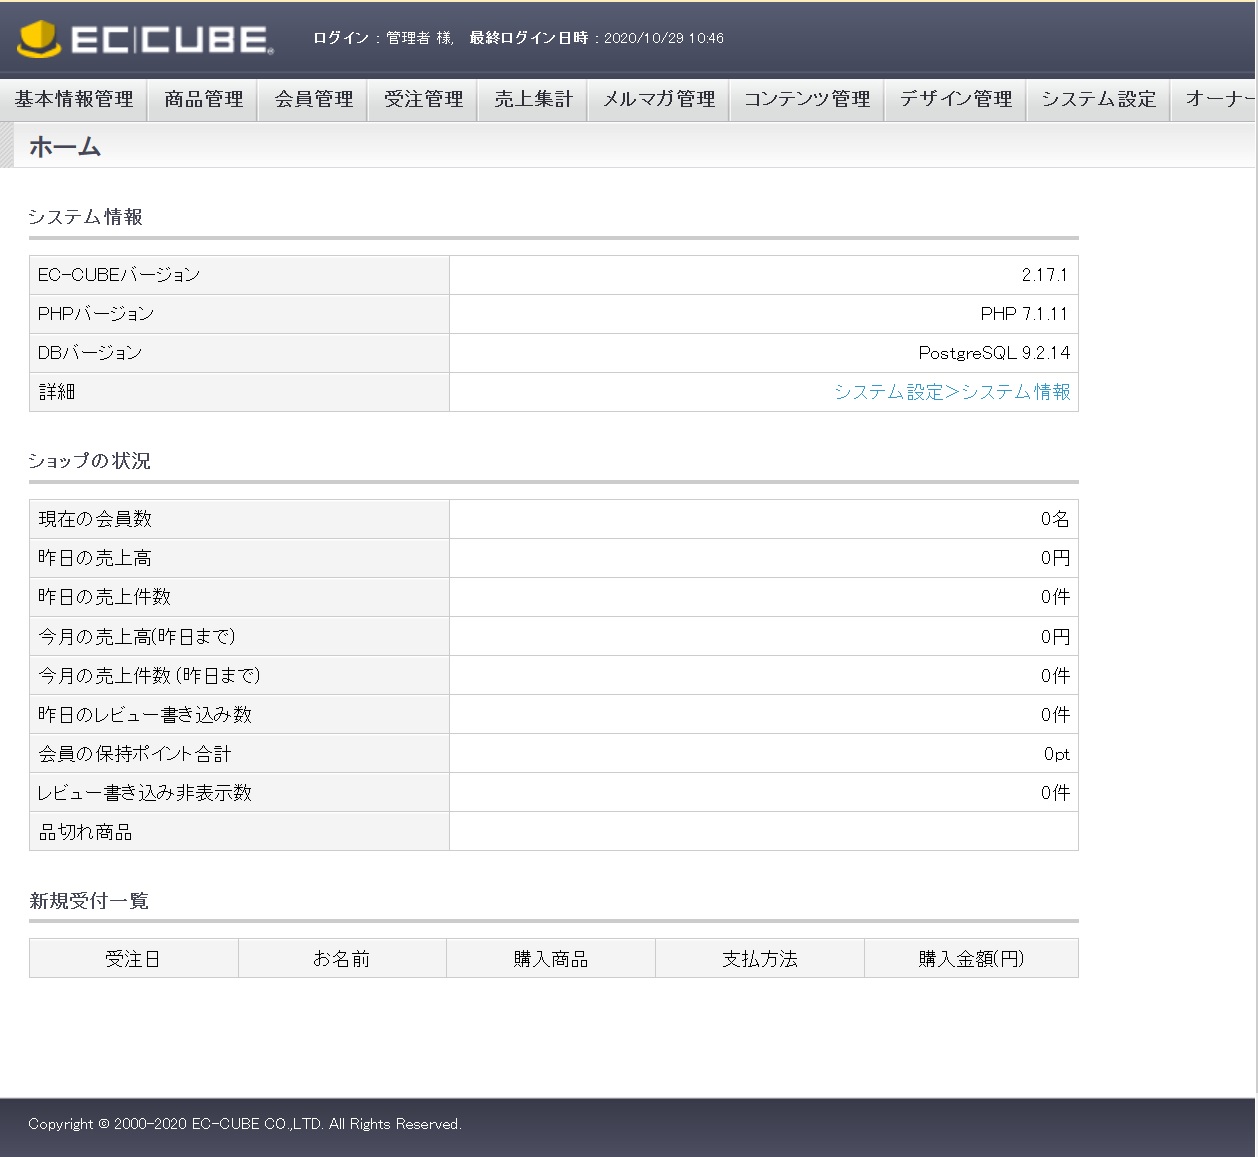Click the 購入商品 column header
1258x1157 pixels.
click(551, 958)
